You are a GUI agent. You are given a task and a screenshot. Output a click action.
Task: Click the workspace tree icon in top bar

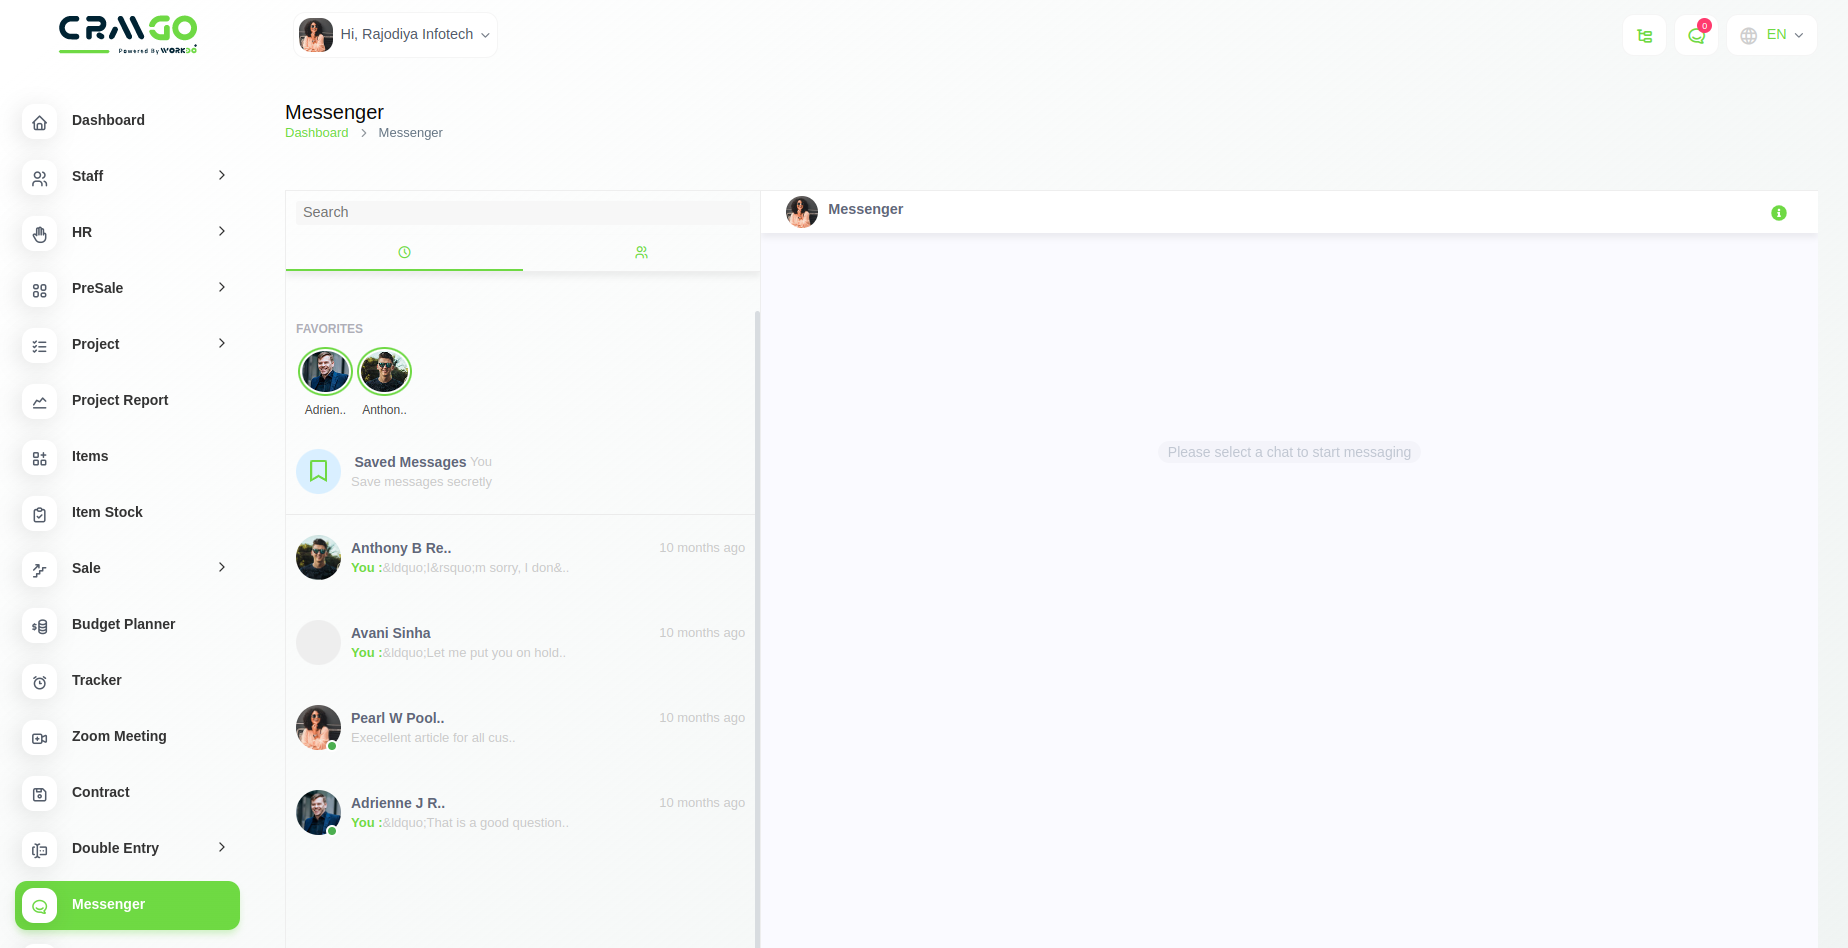1644,36
